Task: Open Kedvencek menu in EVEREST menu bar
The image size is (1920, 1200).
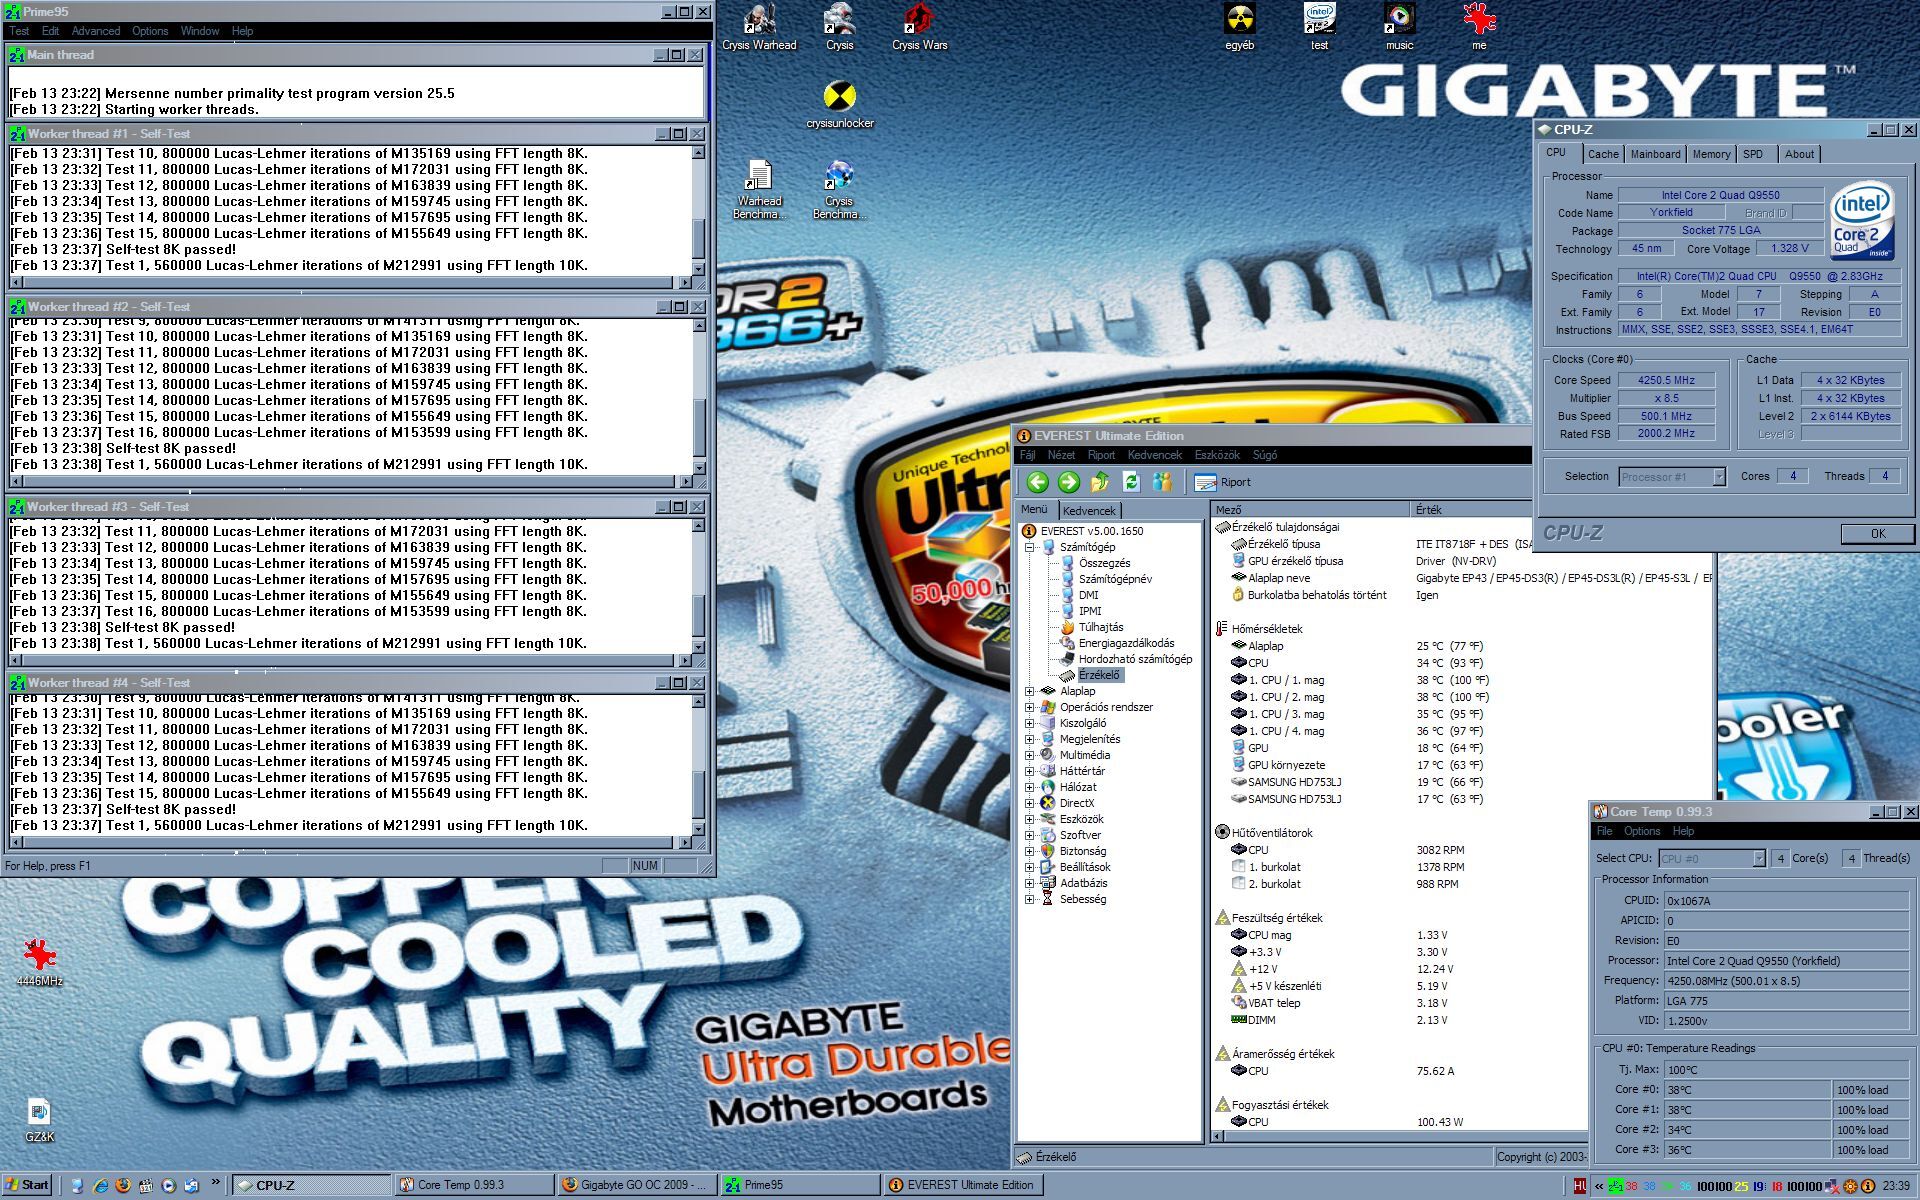Action: coord(1154,455)
